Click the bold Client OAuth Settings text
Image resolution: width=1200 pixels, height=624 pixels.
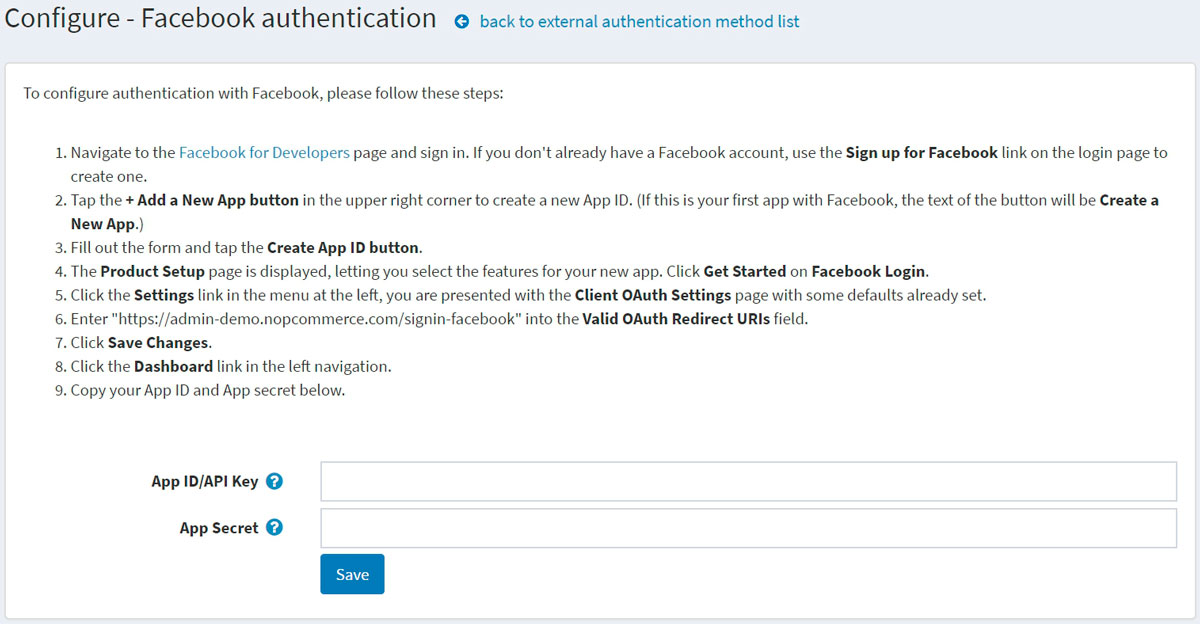coord(653,296)
